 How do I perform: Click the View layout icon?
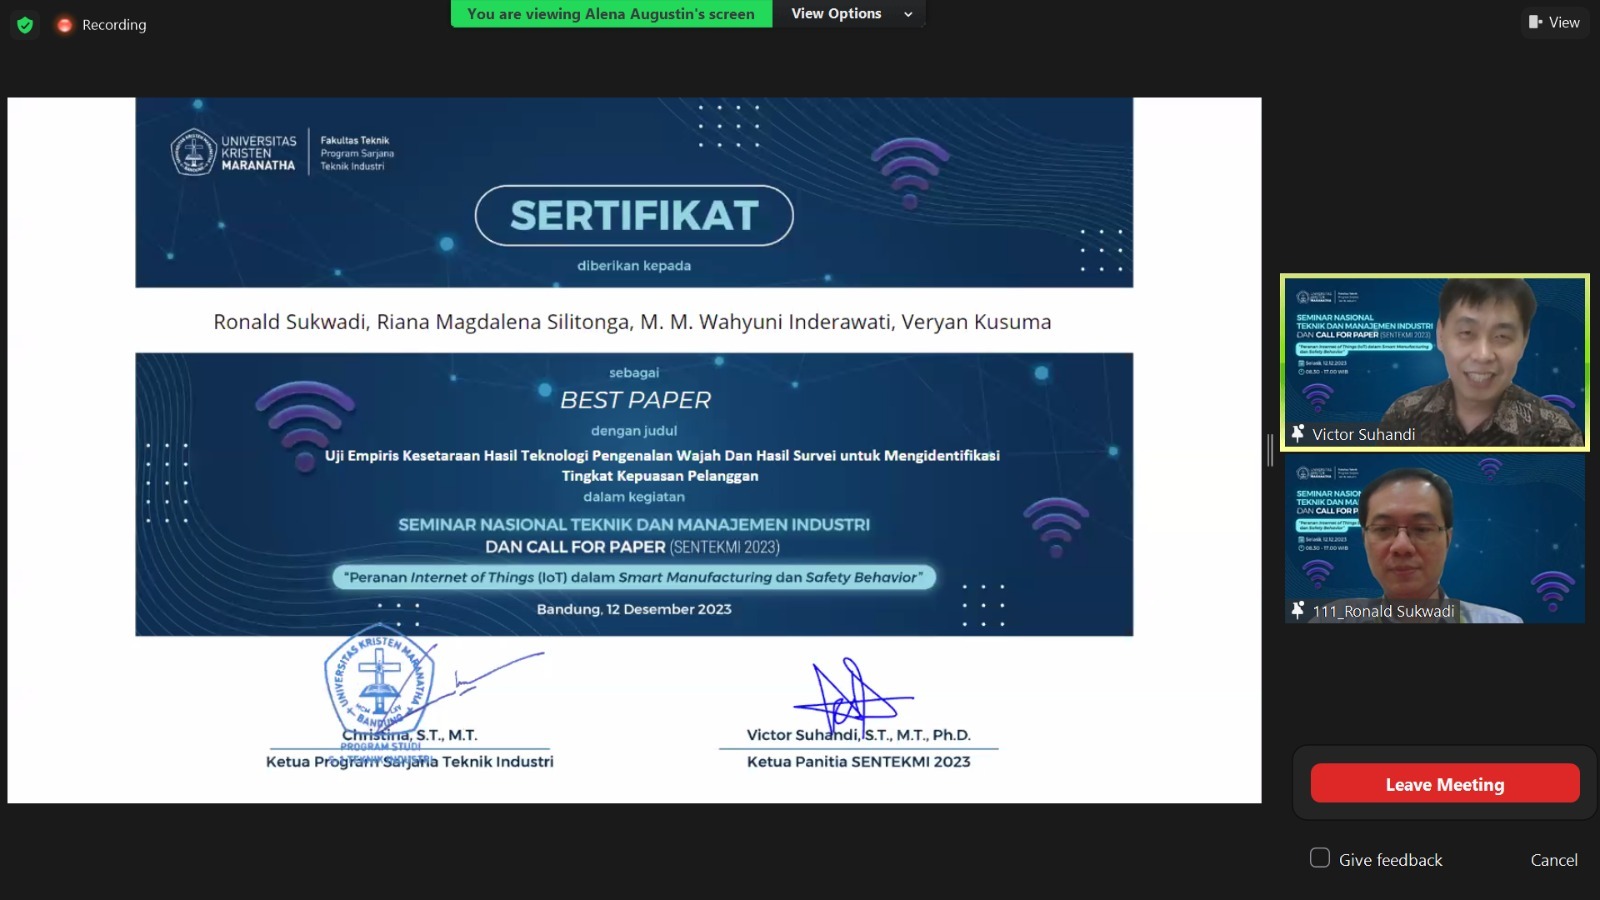point(1535,22)
